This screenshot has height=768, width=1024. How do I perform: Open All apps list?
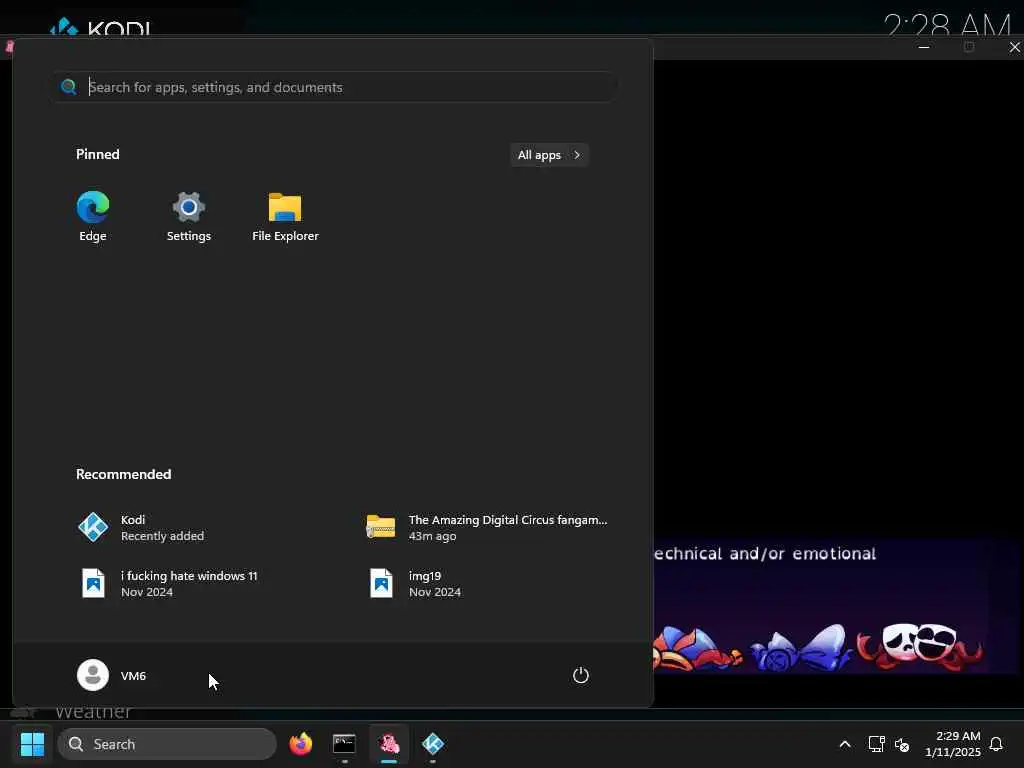point(549,155)
